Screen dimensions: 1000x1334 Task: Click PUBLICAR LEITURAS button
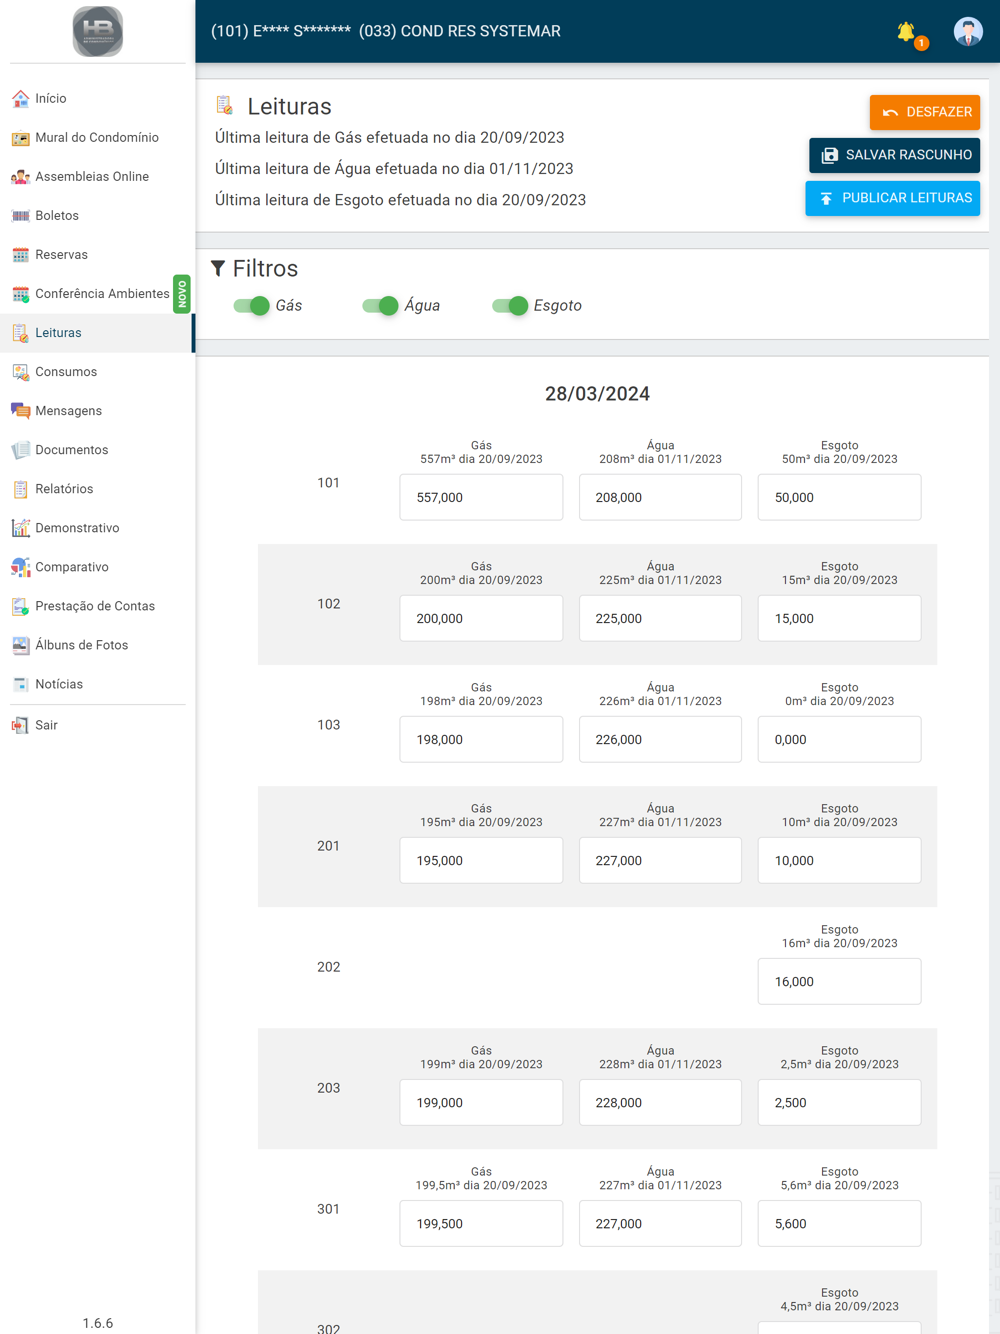[892, 198]
